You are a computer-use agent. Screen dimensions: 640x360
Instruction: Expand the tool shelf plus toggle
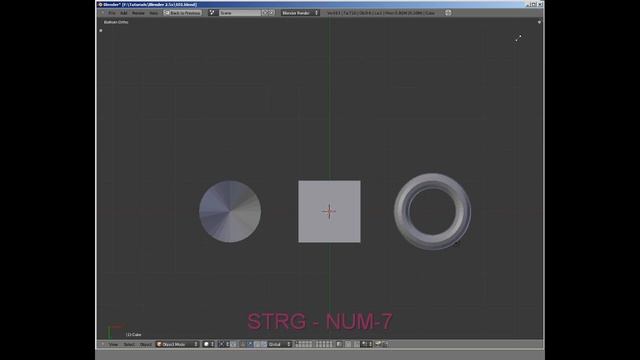point(101,31)
